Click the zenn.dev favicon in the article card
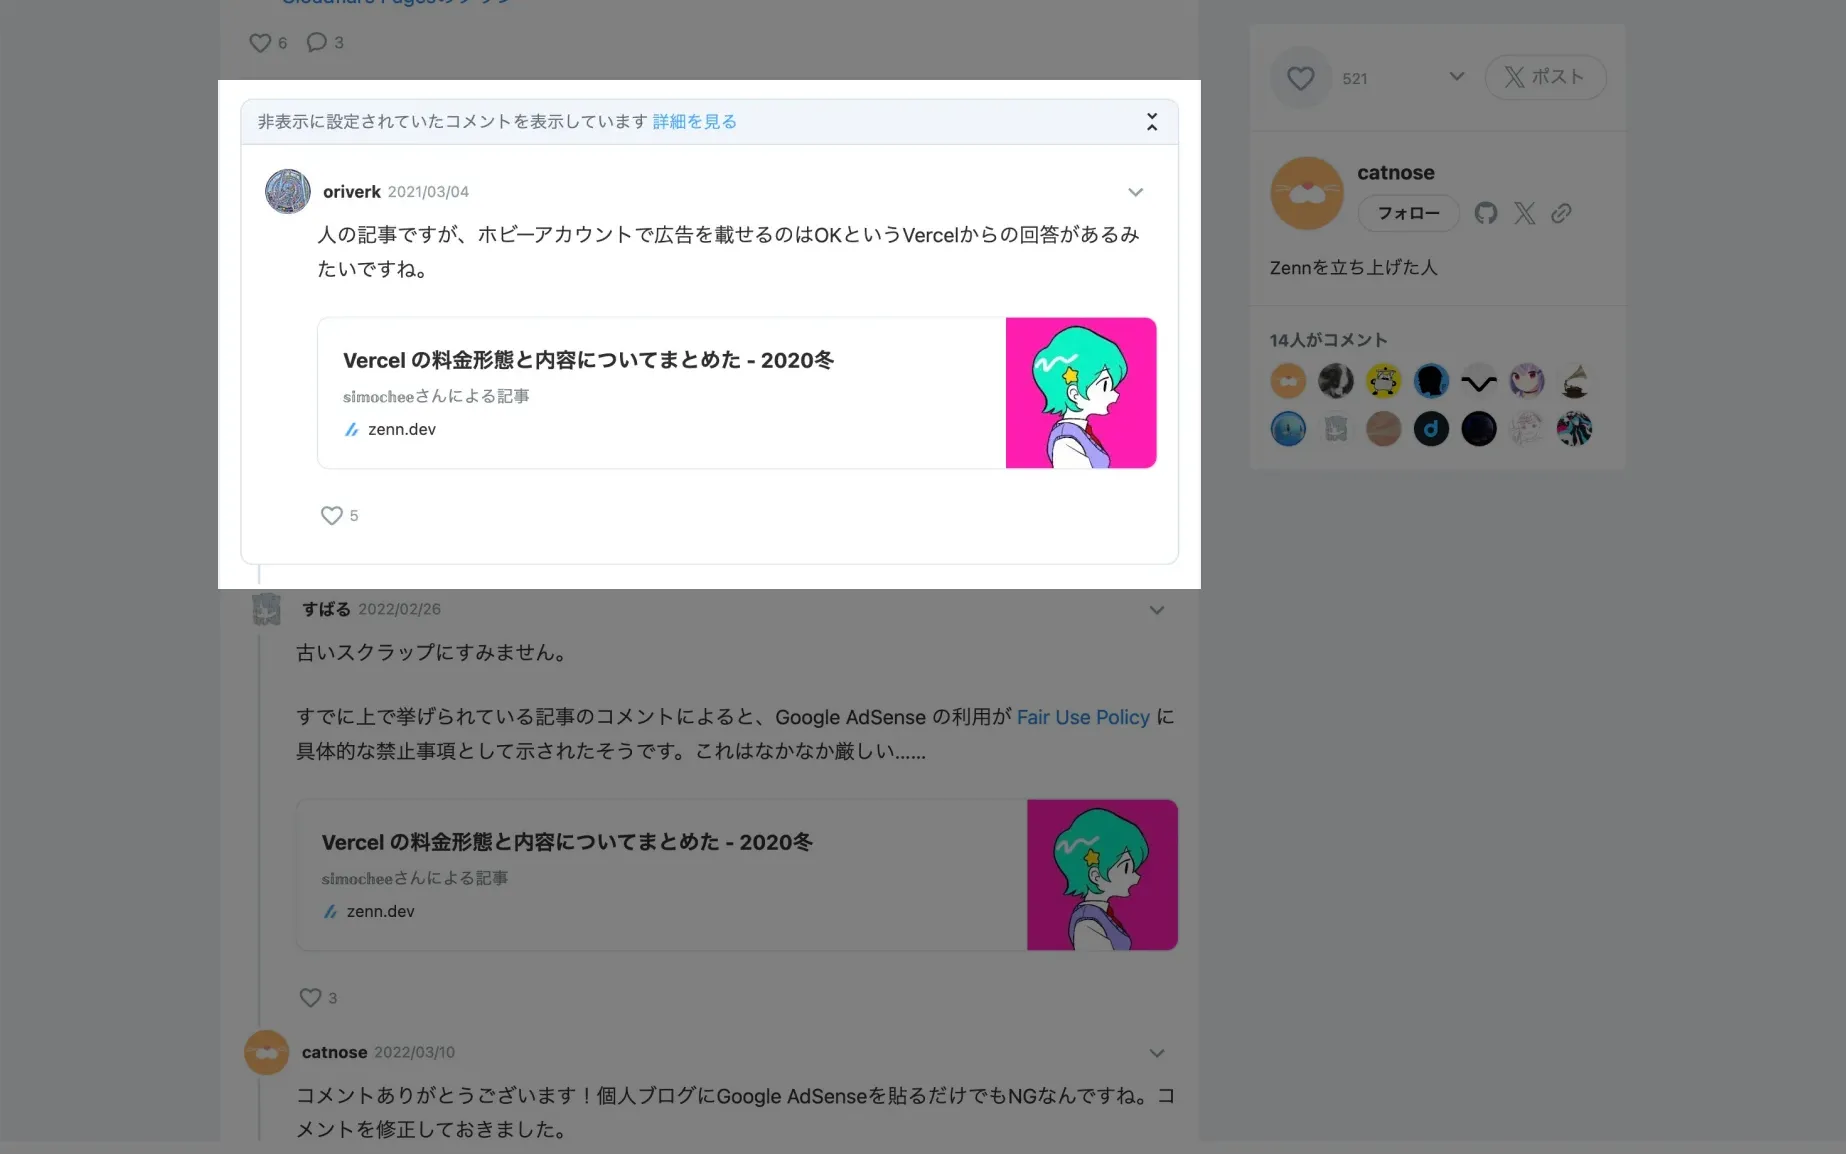Screen dimensions: 1846x1154 [x=351, y=429]
